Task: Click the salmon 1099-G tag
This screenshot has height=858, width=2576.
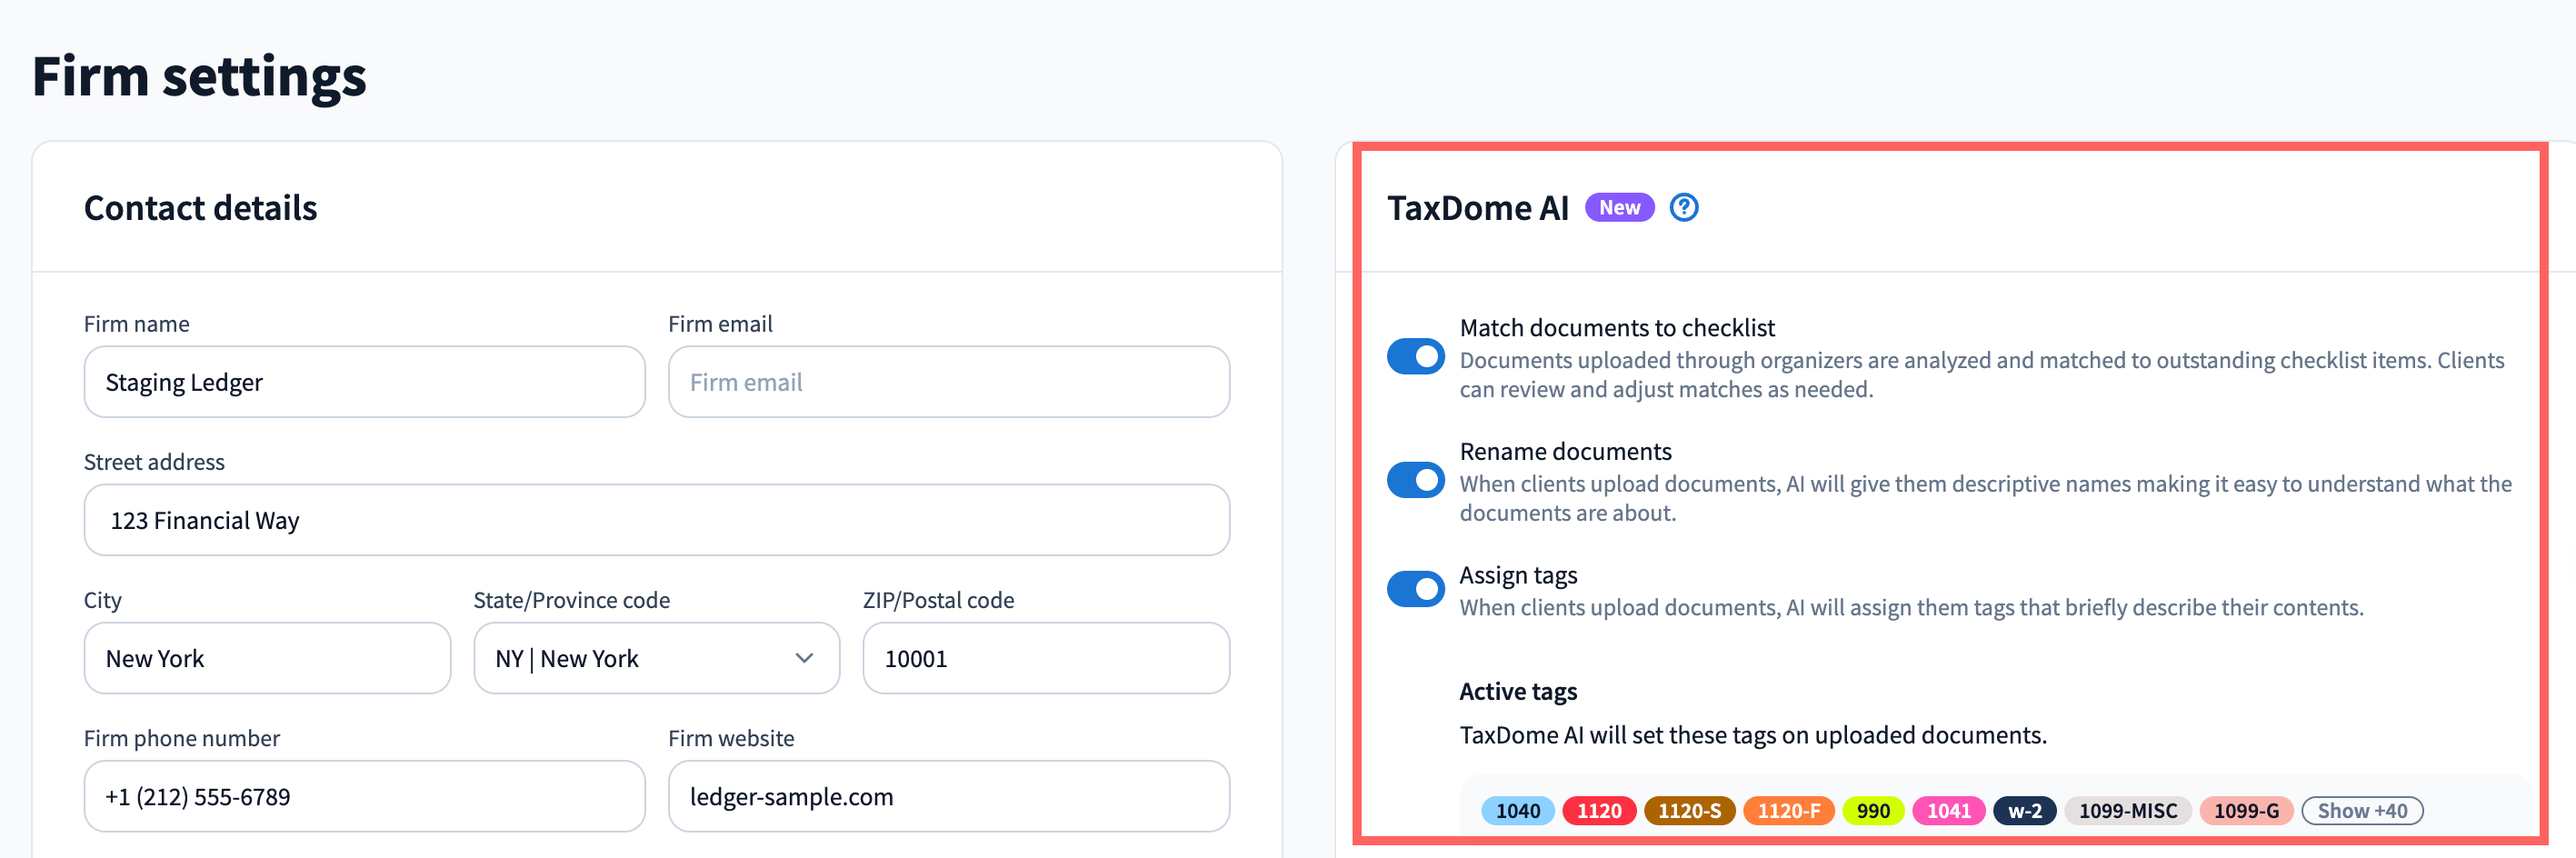Action: (2246, 811)
